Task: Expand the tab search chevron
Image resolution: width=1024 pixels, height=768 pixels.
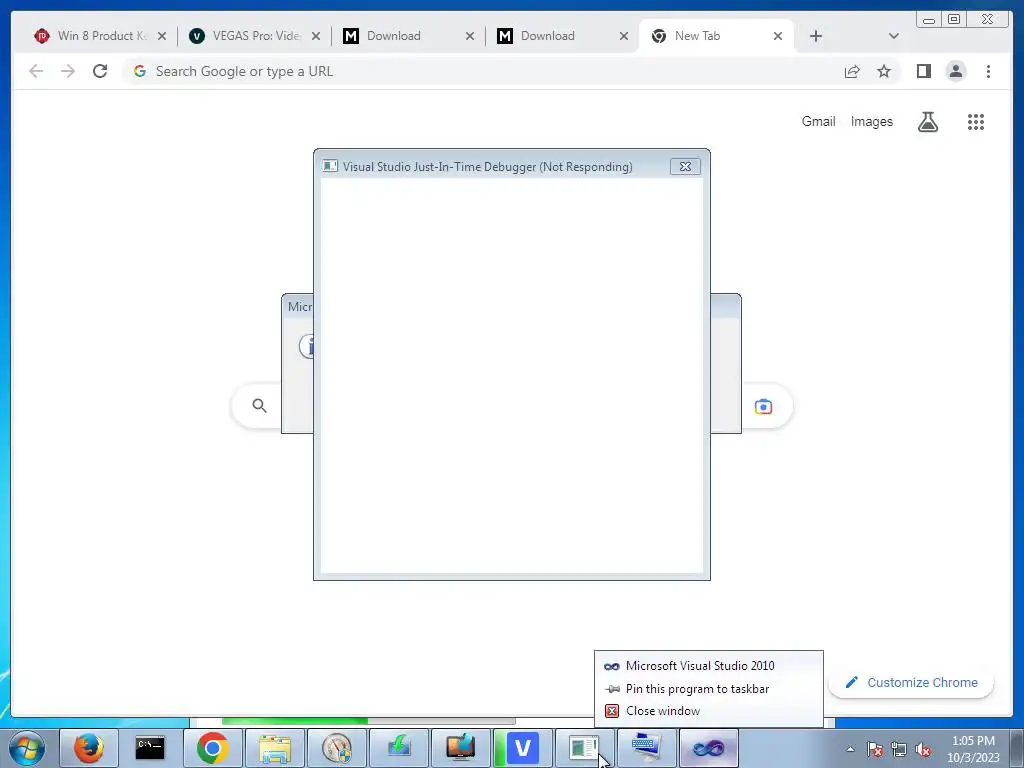Action: coord(894,36)
